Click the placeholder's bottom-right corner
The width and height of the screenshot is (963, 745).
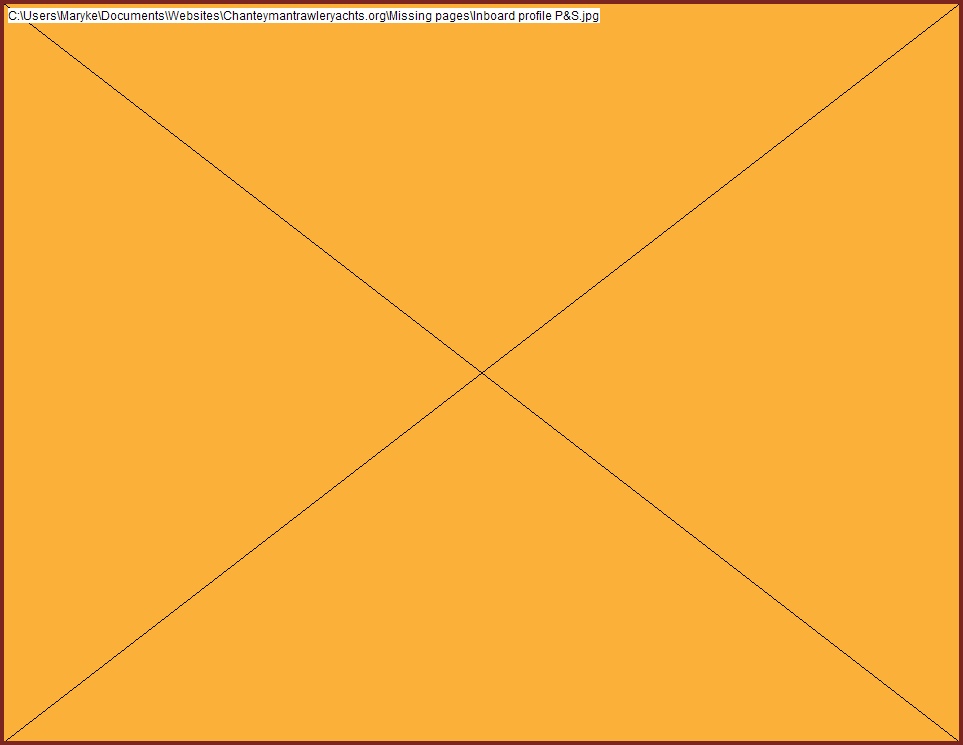click(957, 739)
